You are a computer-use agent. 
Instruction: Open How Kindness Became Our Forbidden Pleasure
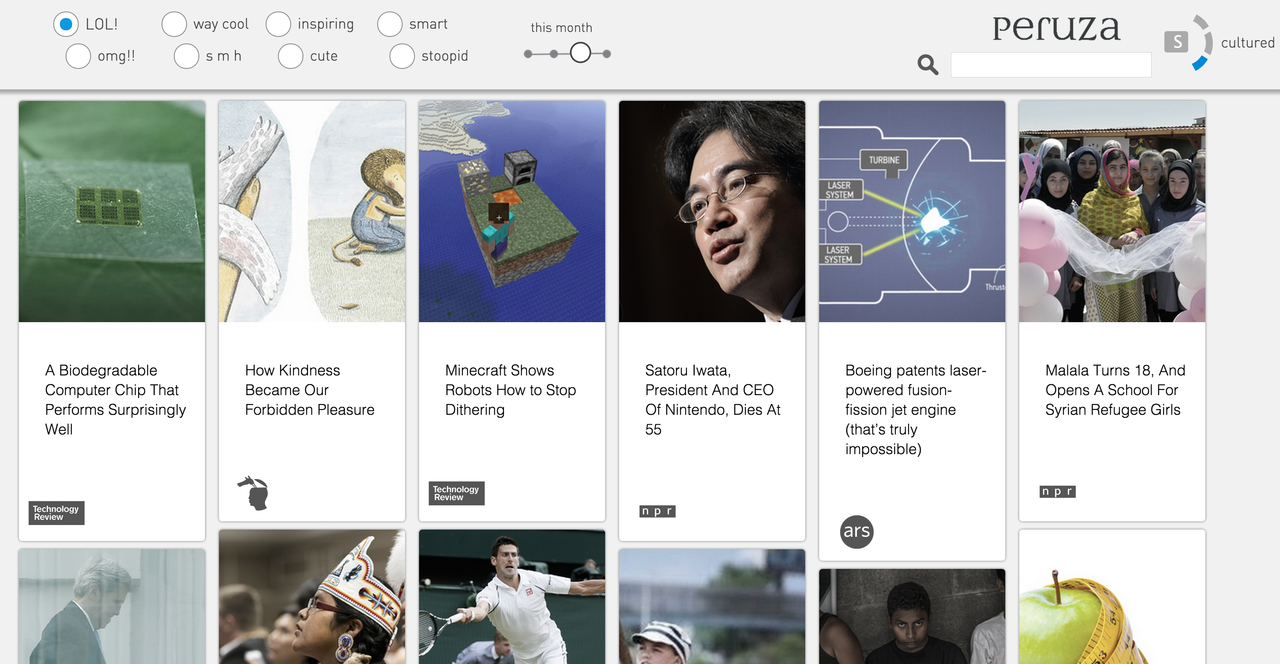(310, 390)
